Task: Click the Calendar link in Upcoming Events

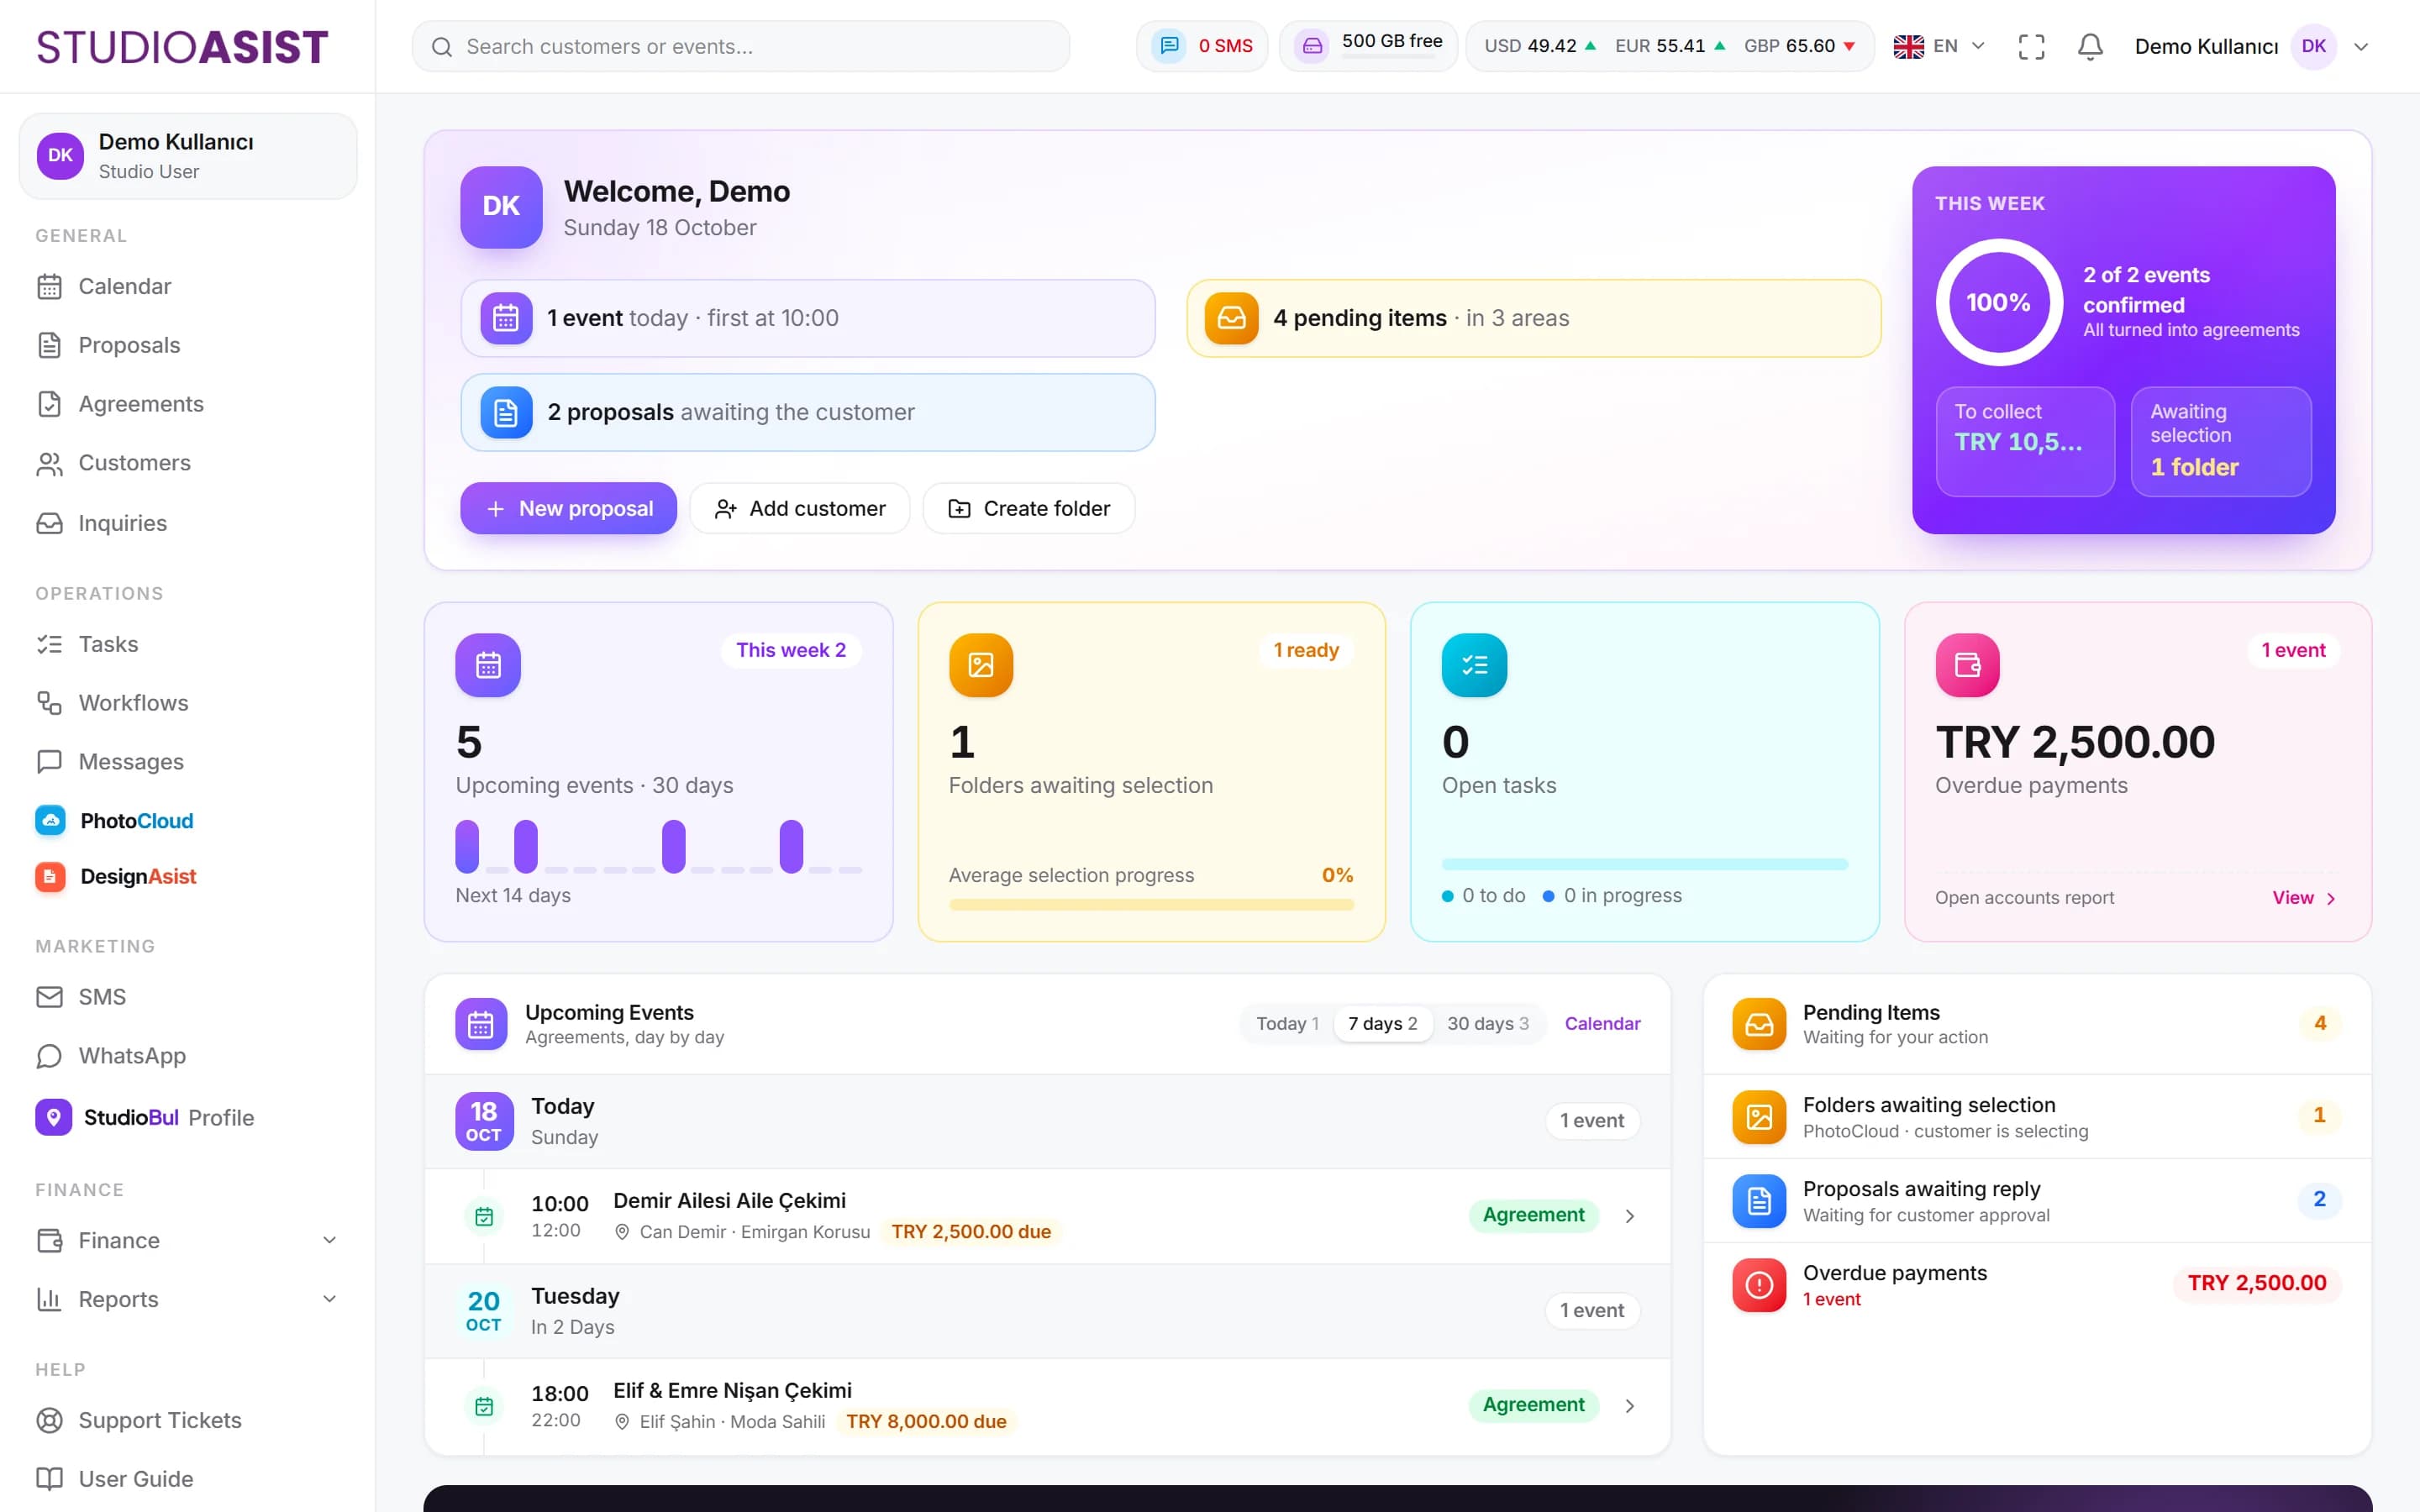Action: pos(1602,1024)
